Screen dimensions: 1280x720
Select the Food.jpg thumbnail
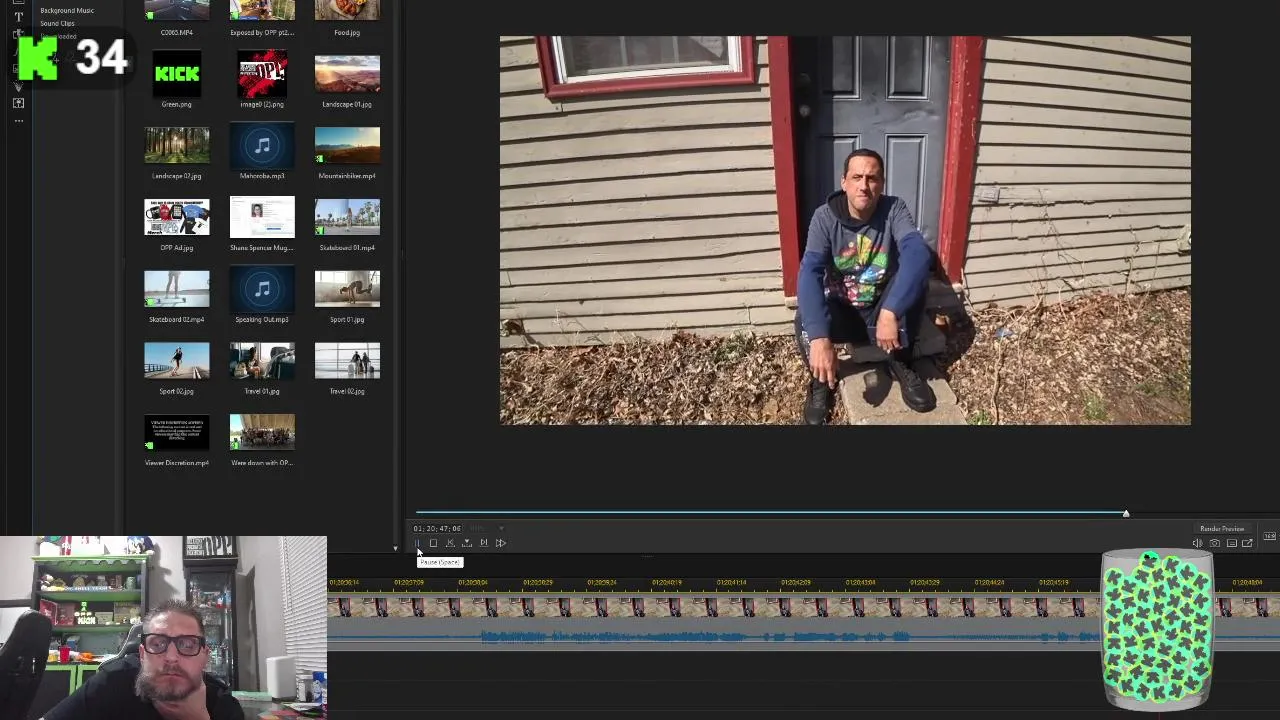(x=347, y=10)
